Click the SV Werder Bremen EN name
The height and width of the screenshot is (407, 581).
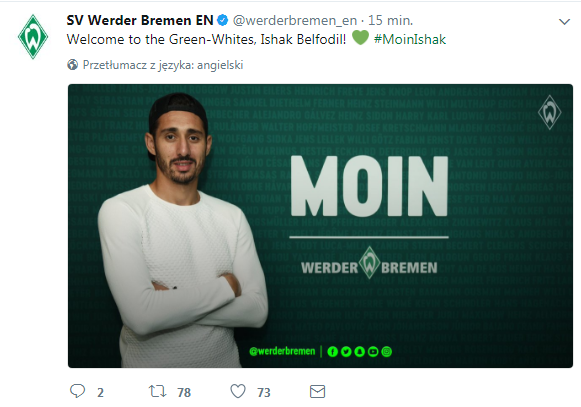pos(140,20)
